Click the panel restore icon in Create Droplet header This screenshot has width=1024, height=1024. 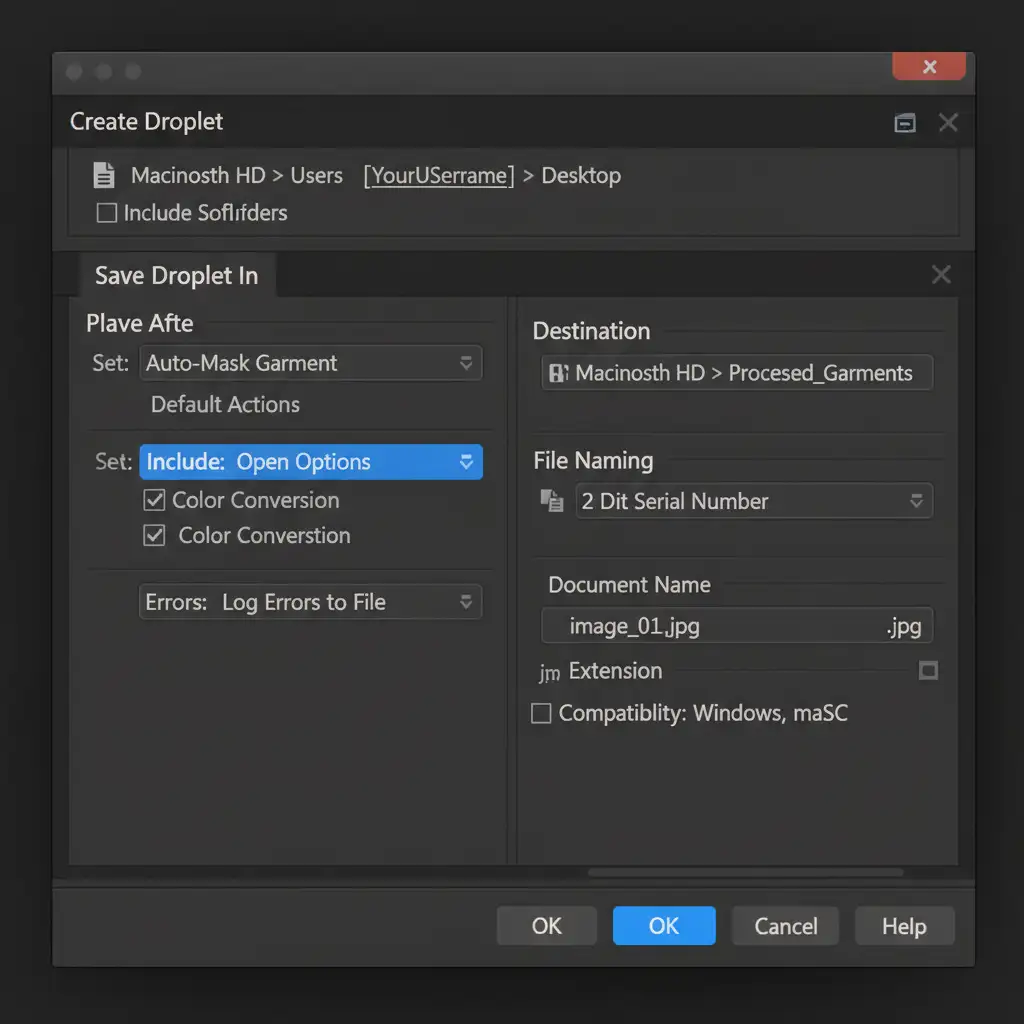905,123
